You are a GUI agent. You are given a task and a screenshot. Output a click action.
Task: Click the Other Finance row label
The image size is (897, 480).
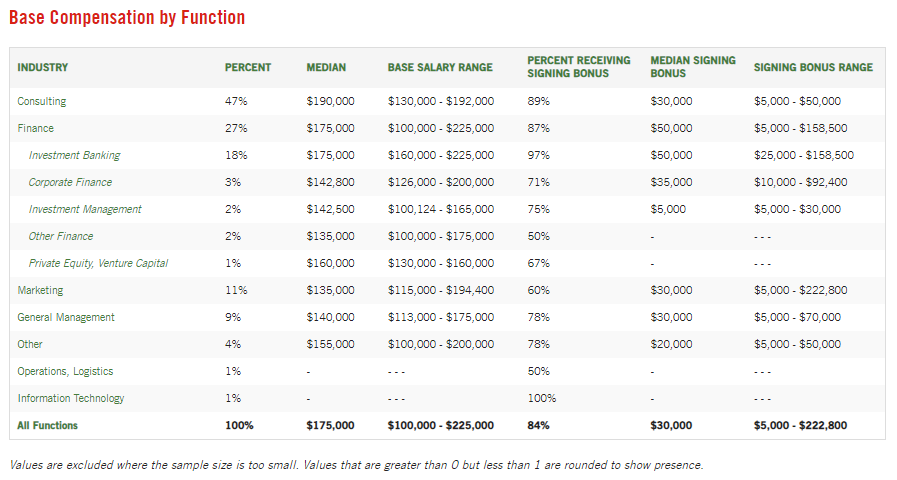61,236
